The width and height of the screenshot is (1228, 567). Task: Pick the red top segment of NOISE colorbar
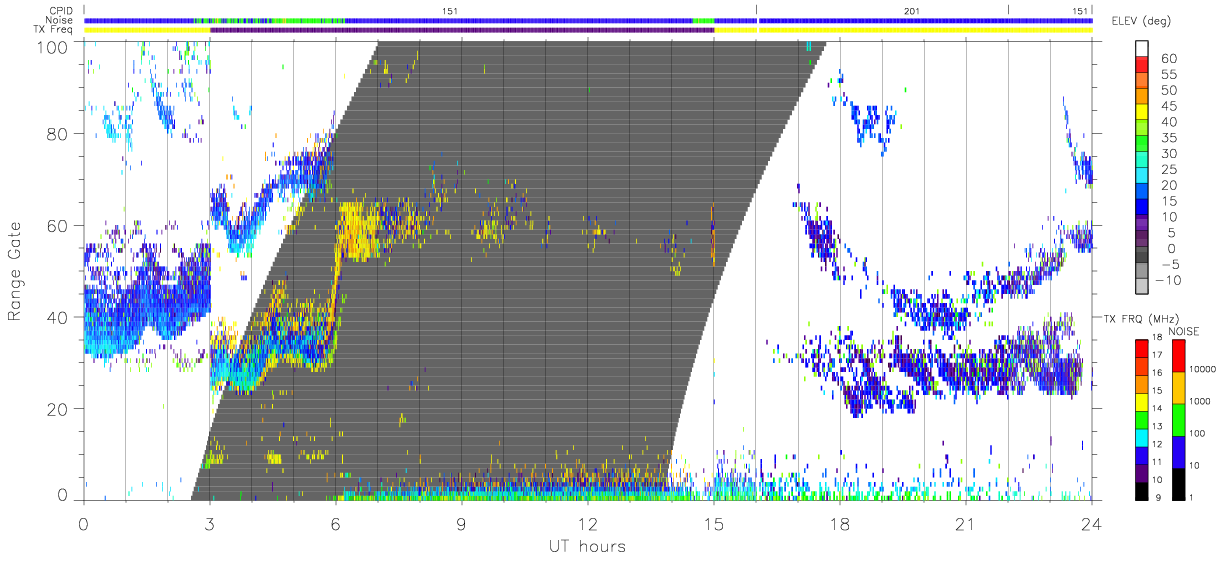click(x=1177, y=355)
